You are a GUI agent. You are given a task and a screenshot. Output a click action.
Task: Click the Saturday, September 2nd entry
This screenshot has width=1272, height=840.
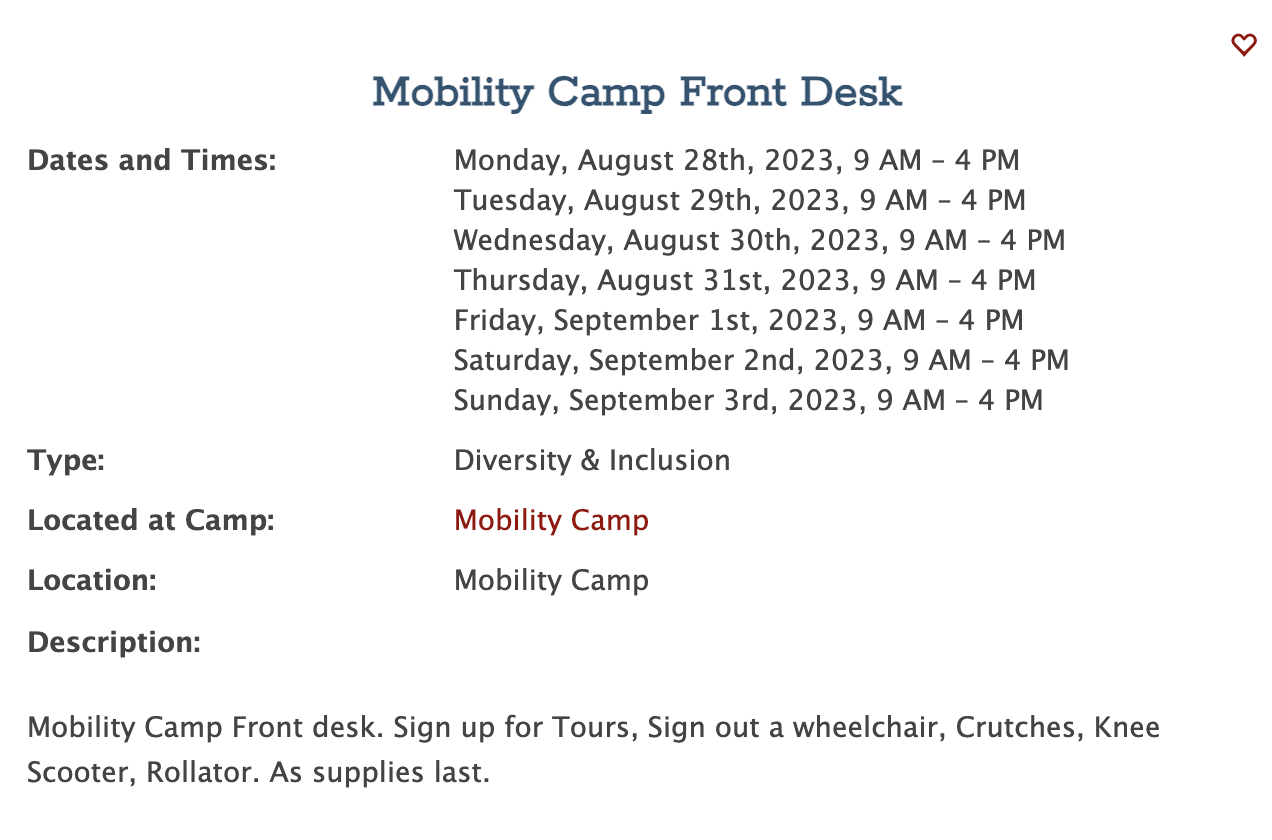coord(761,360)
